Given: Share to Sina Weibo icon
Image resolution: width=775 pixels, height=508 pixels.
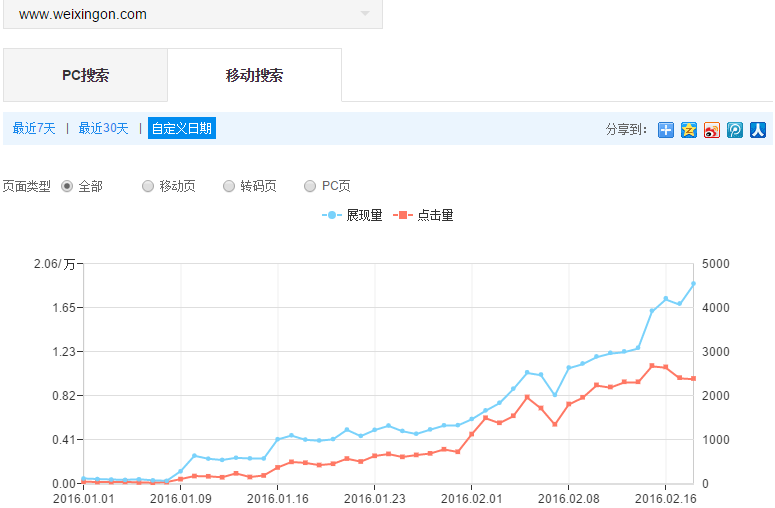Looking at the screenshot, I should (712, 129).
